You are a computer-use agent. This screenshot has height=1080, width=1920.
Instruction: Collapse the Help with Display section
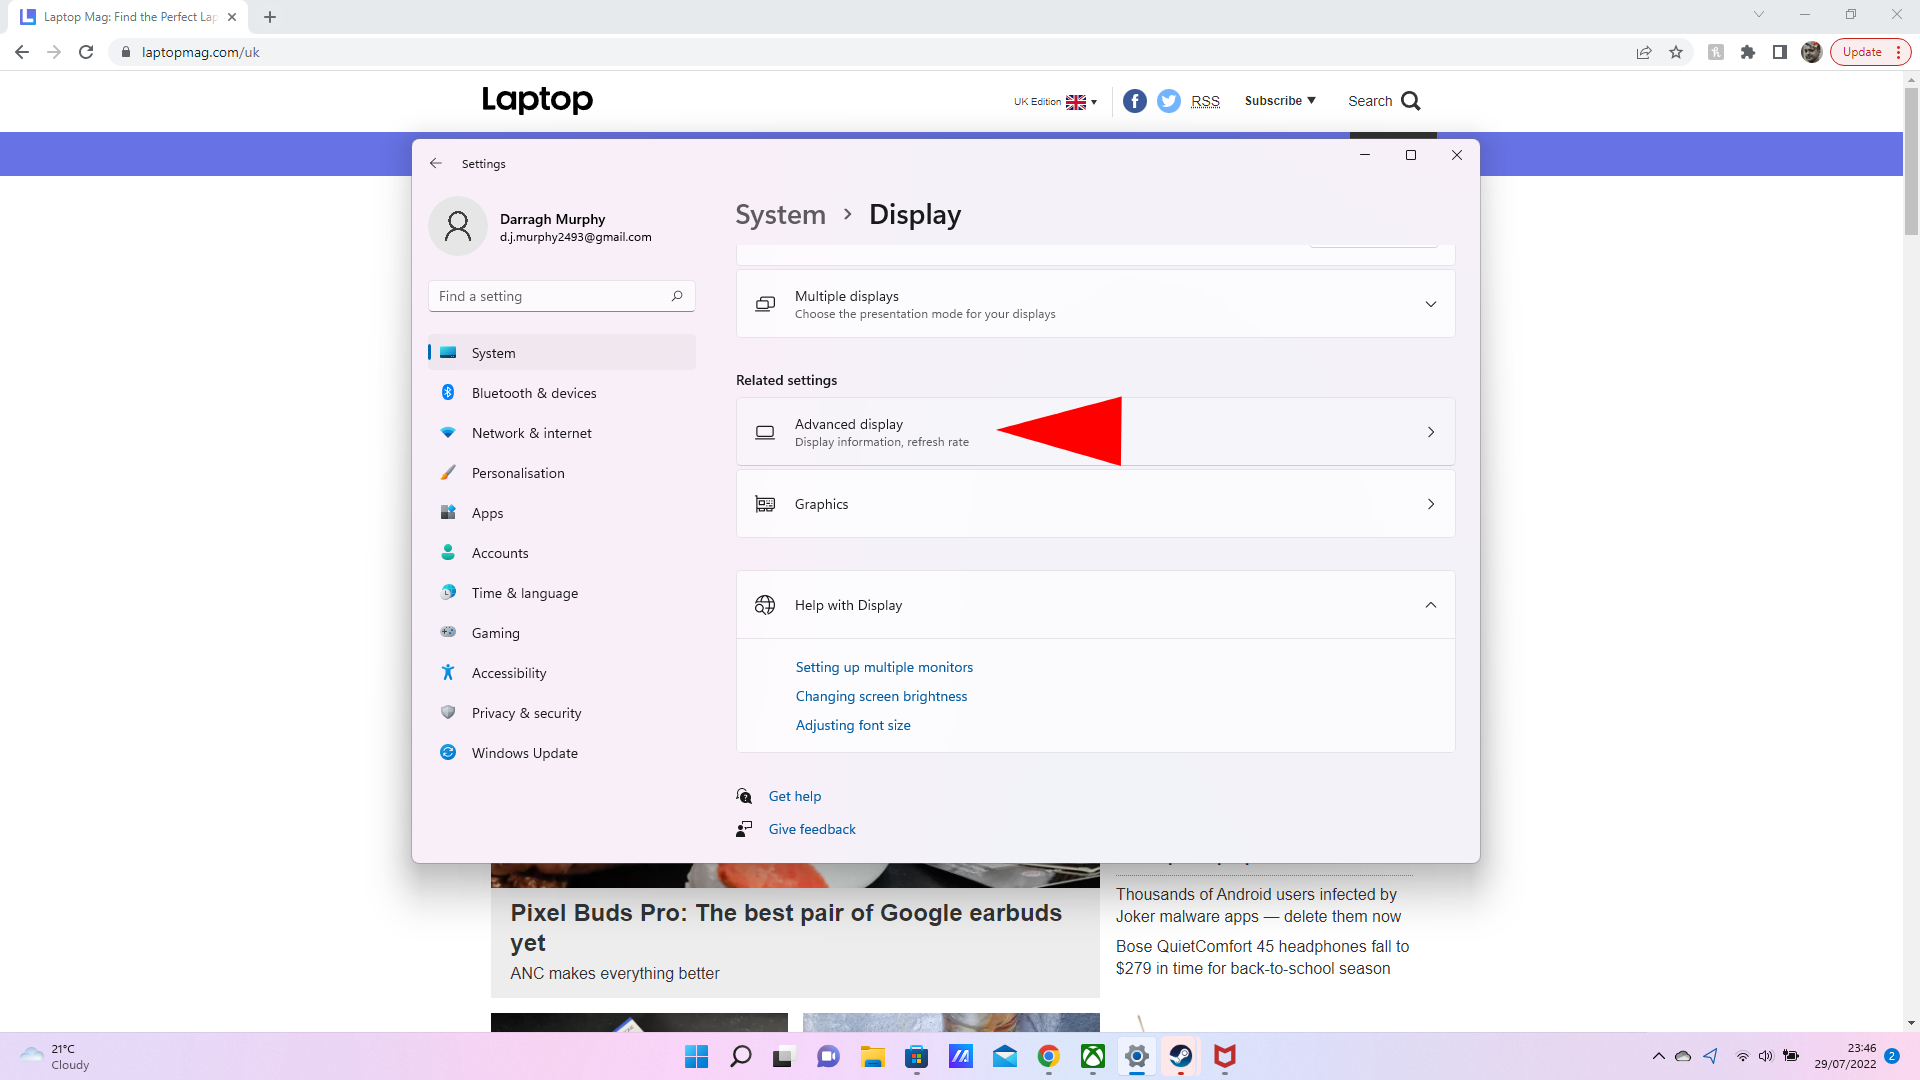(1431, 604)
